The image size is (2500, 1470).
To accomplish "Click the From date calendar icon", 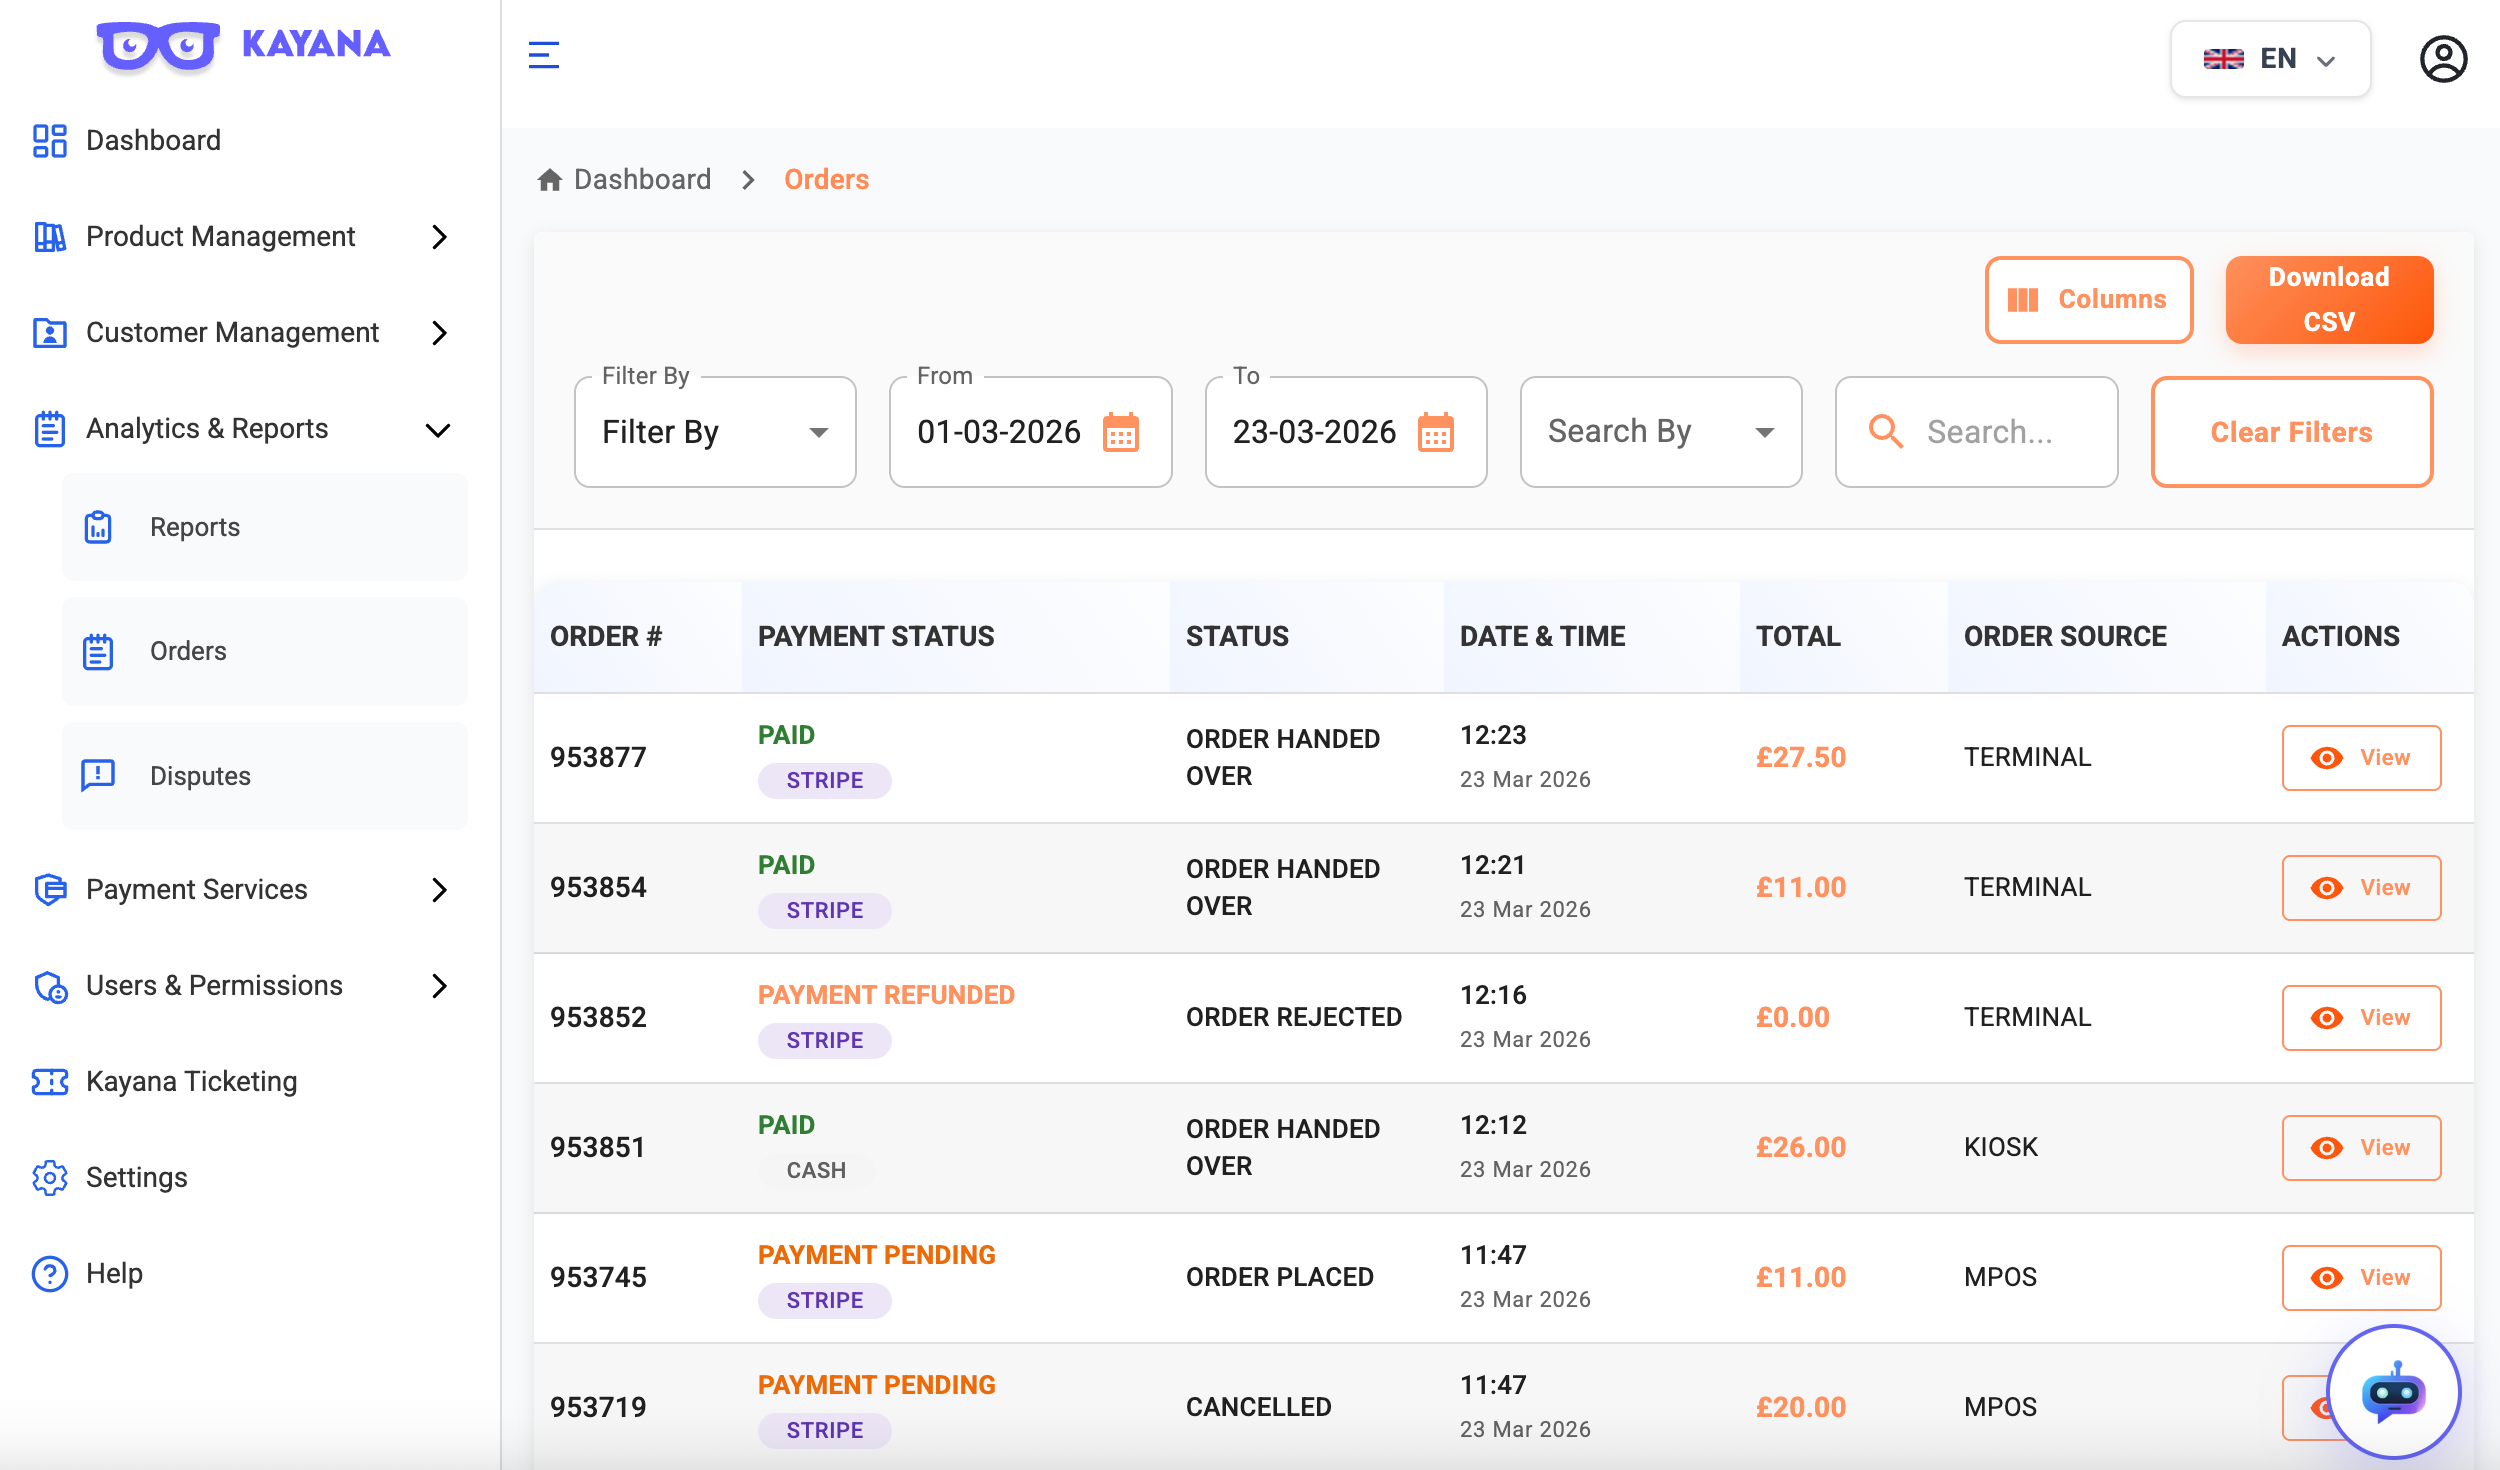I will click(x=1120, y=433).
